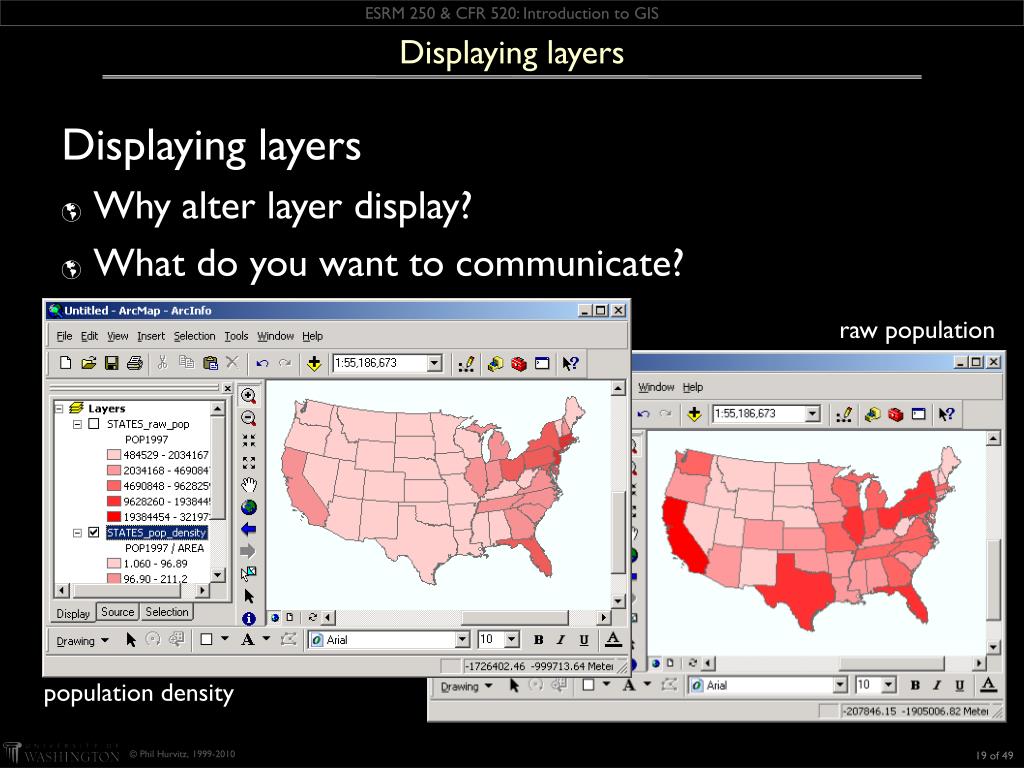Click the 1.060 - 96.89 legend swatch
The height and width of the screenshot is (768, 1024).
click(114, 563)
